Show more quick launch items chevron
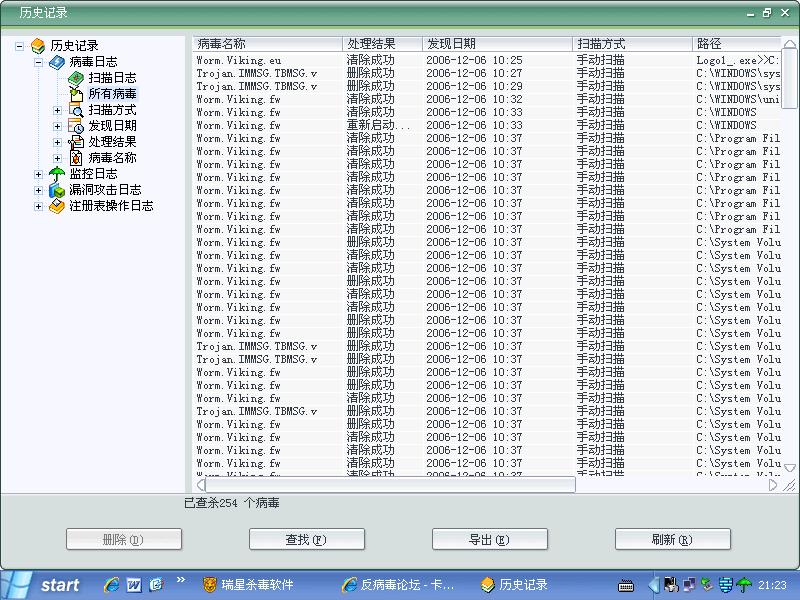 point(181,580)
